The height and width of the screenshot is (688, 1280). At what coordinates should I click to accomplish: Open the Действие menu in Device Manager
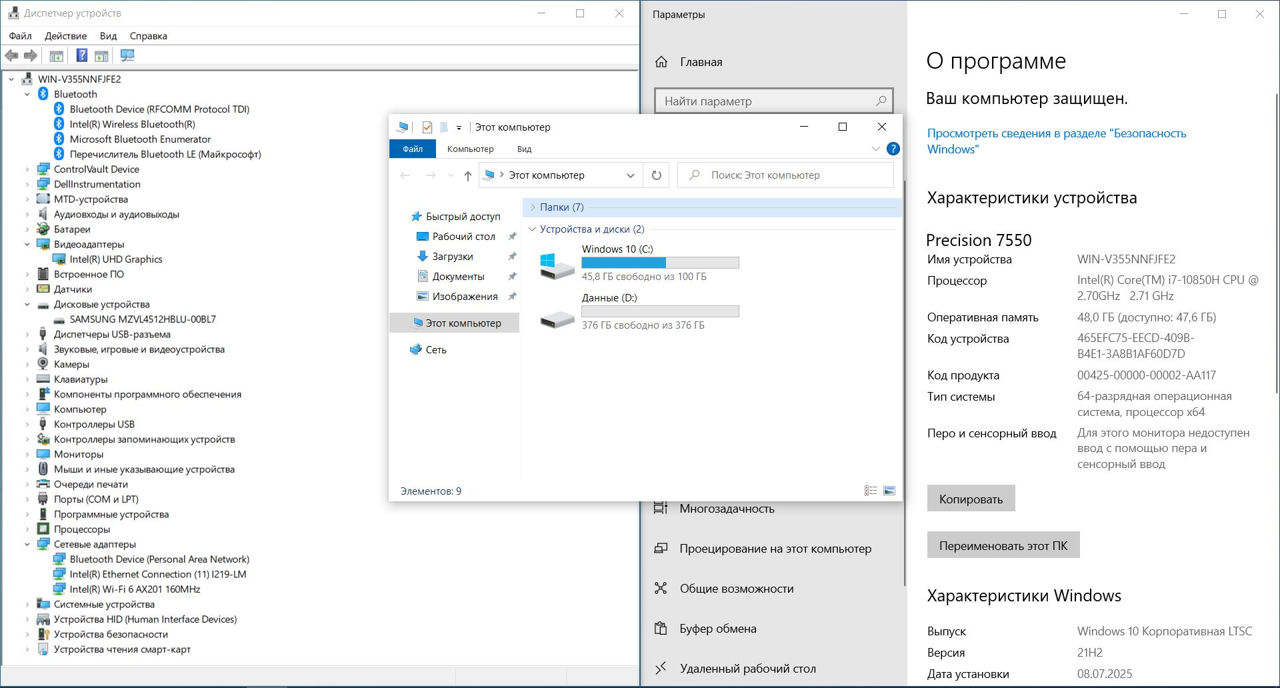(x=65, y=36)
